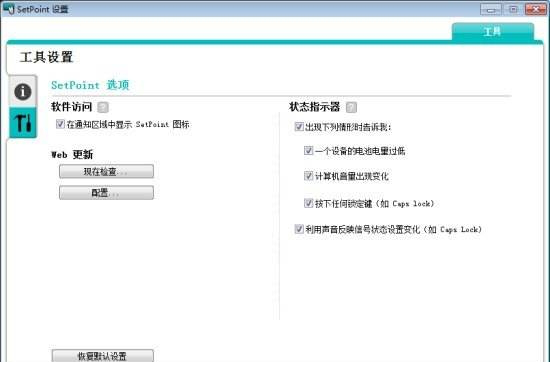Select the tools wrench sidebar icon
Viewport: 550px width, 376px height.
23,123
